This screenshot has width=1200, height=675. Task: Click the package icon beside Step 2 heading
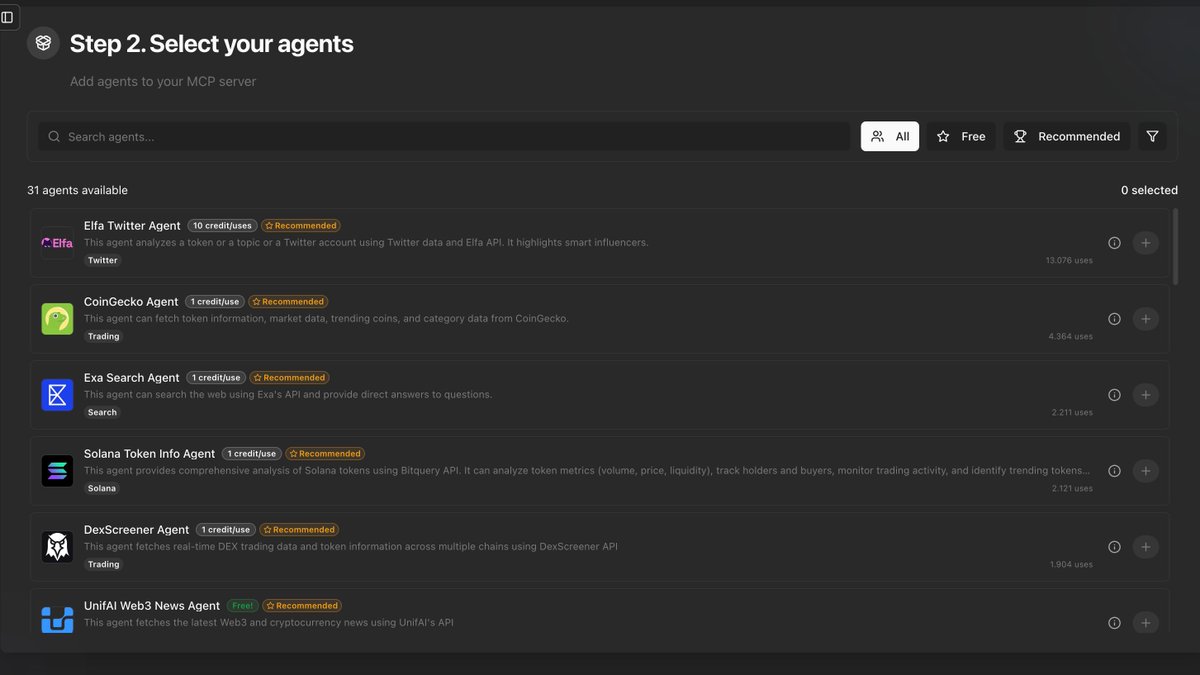tap(43, 43)
